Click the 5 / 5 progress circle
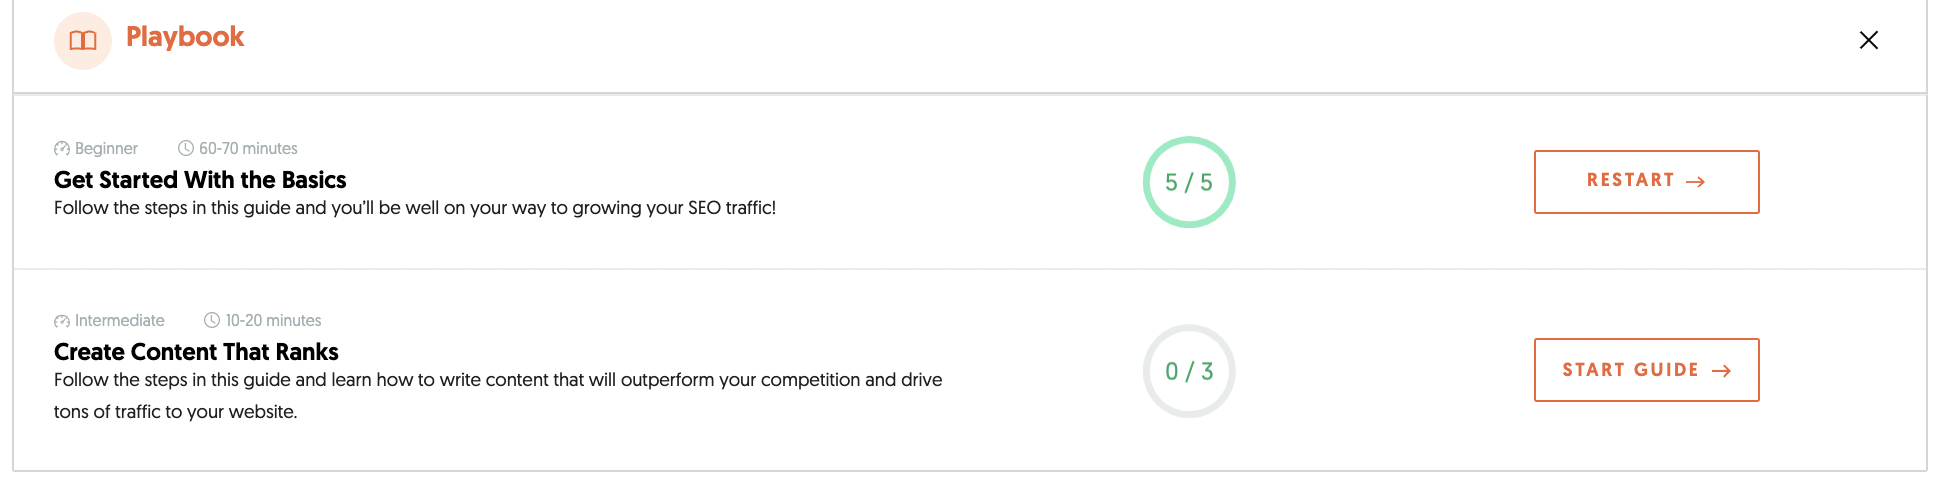 point(1189,182)
